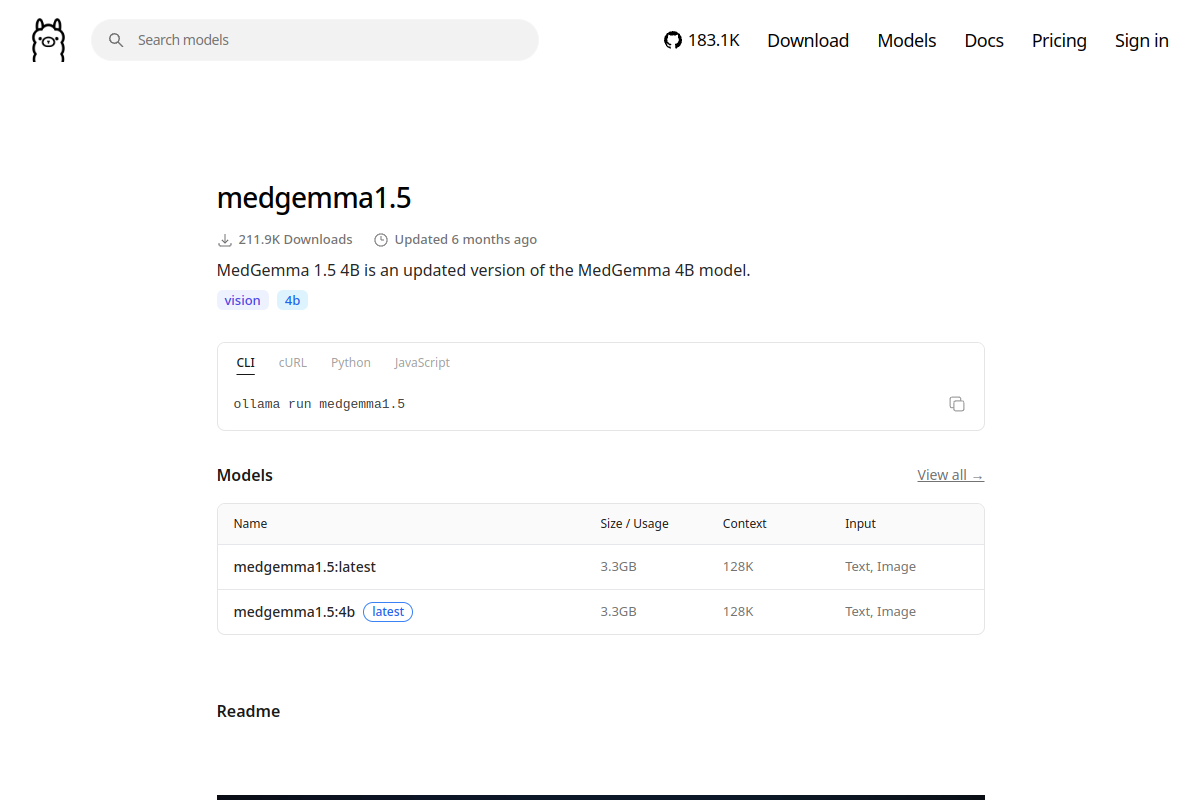Open medgemma1.5:4b model row

click(601, 612)
